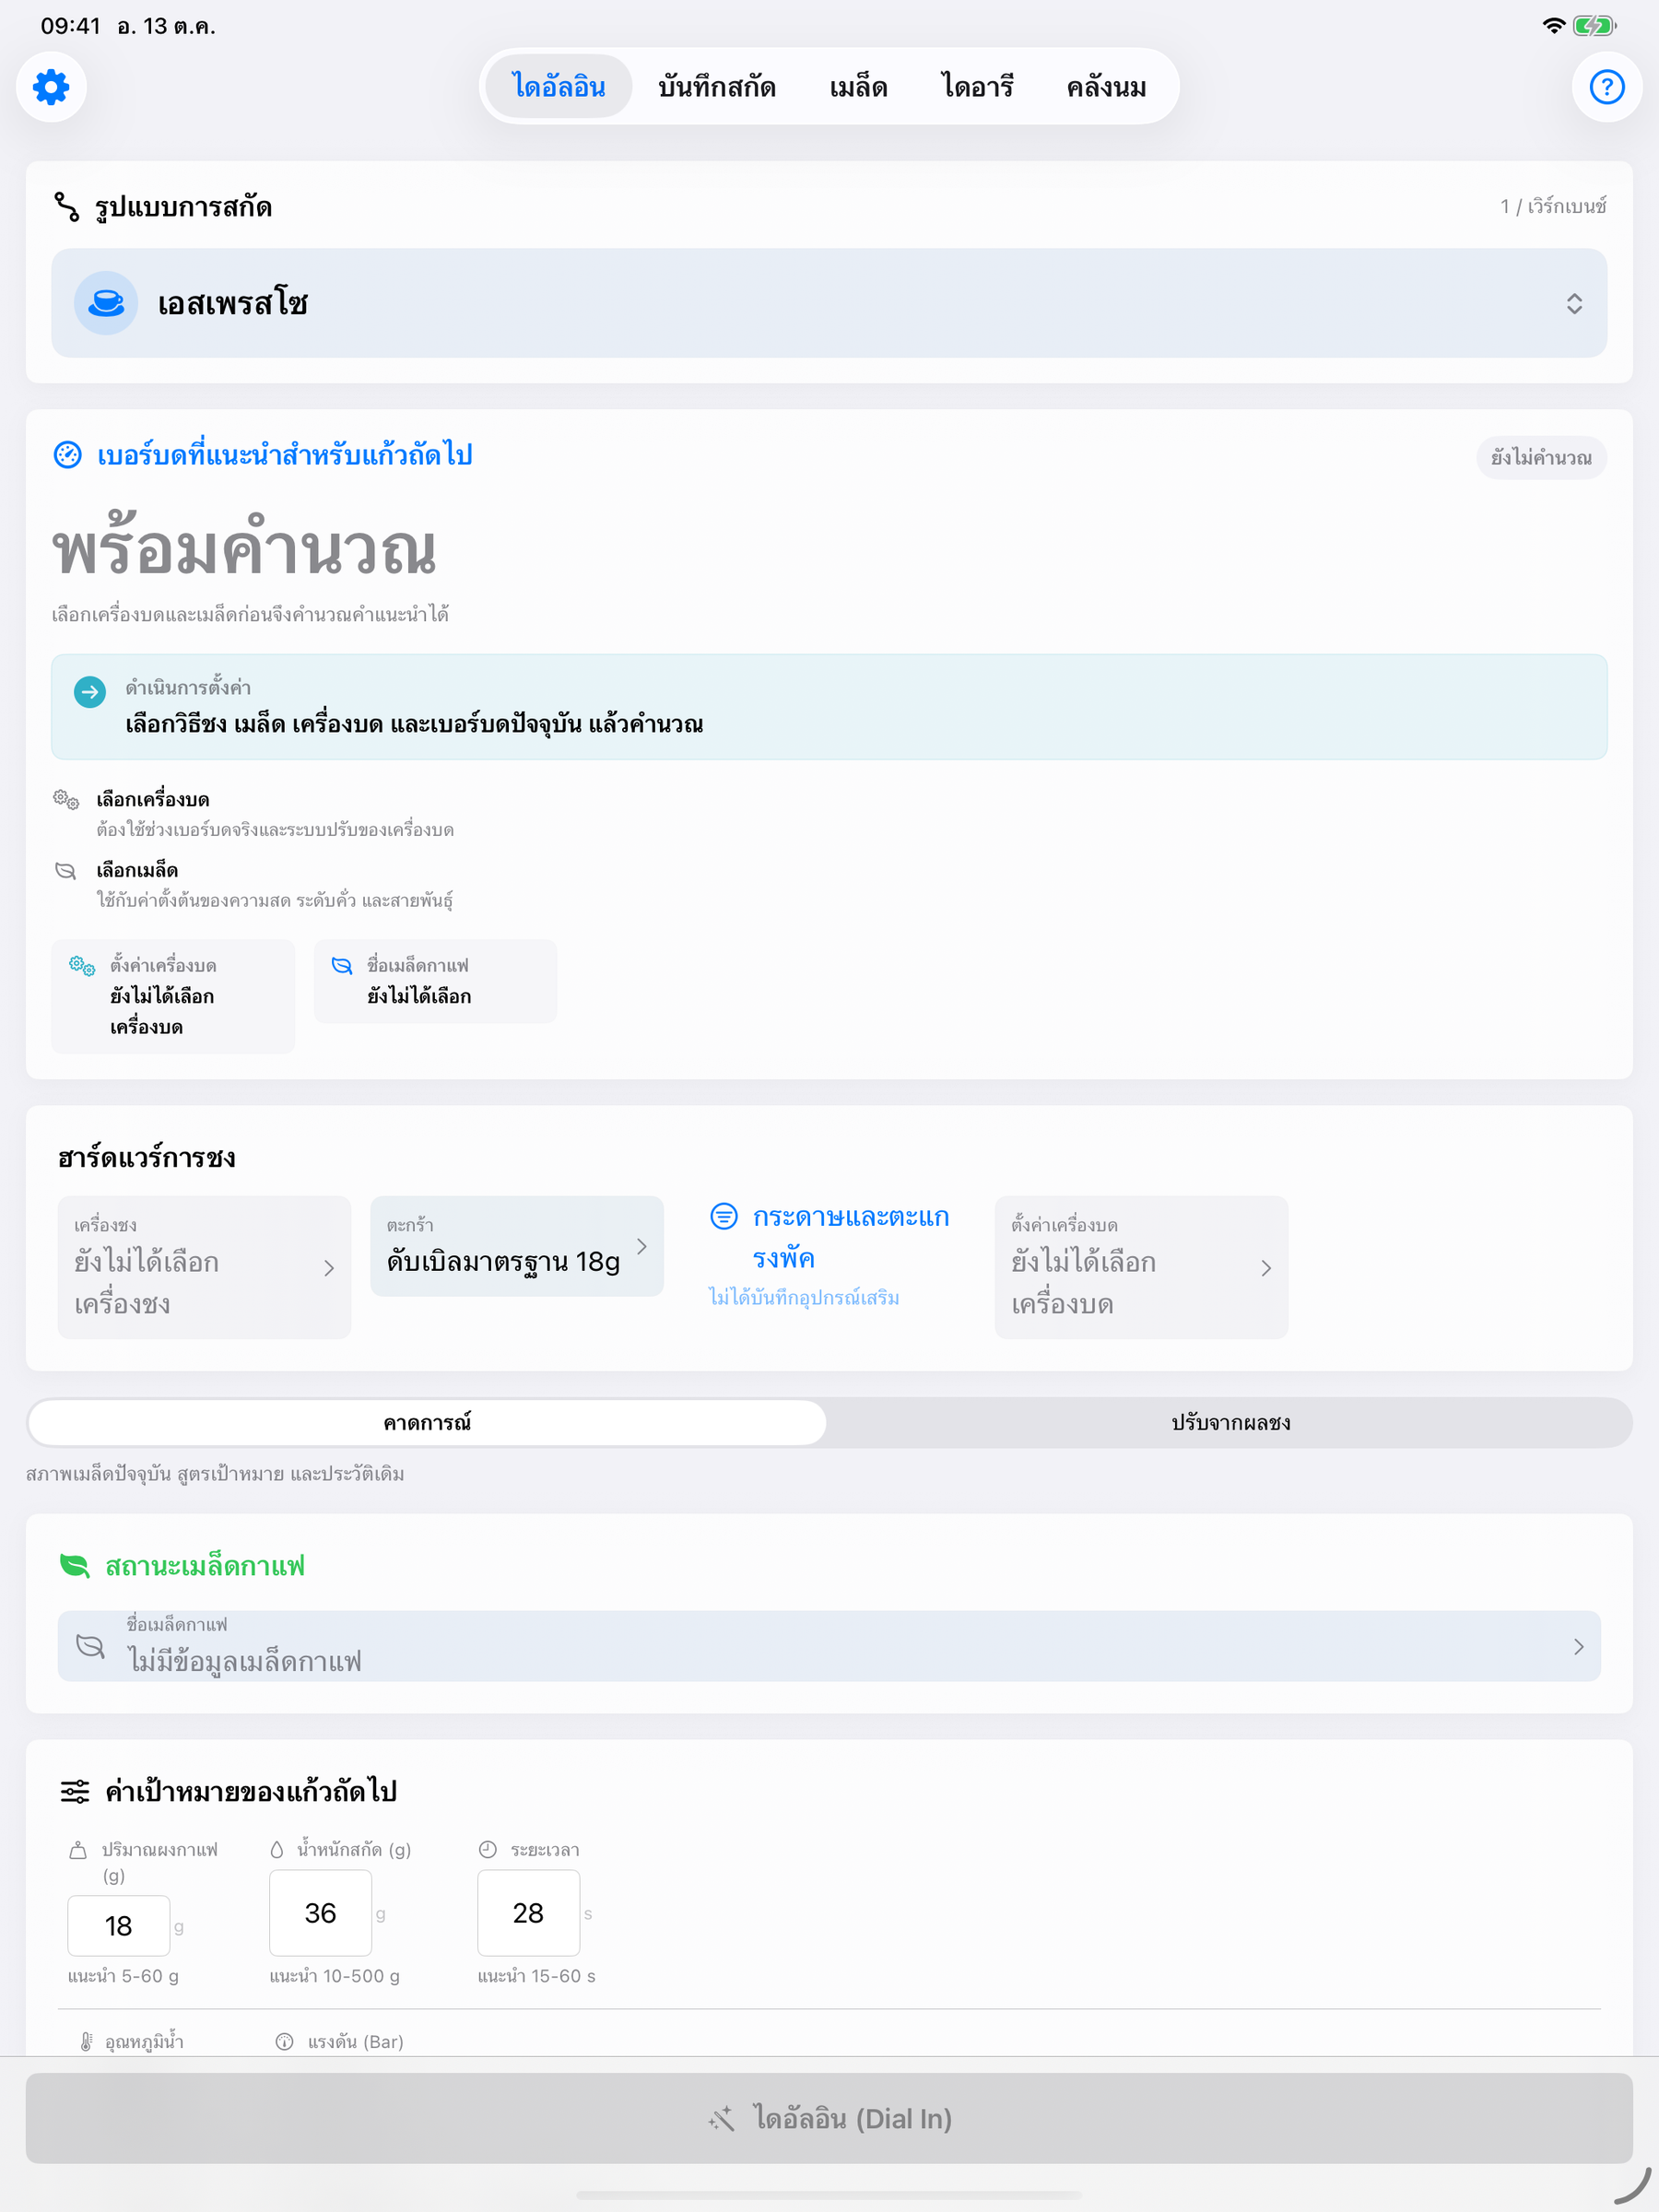This screenshot has width=1659, height=2212.
Task: Tap the filter-paper icon beside กระดาษและตะแกรงพัค
Action: click(724, 1216)
